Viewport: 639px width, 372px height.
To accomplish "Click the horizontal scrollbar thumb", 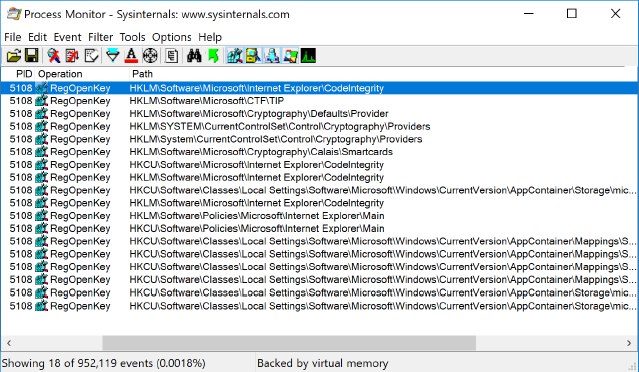I will pyautogui.click(x=289, y=343).
